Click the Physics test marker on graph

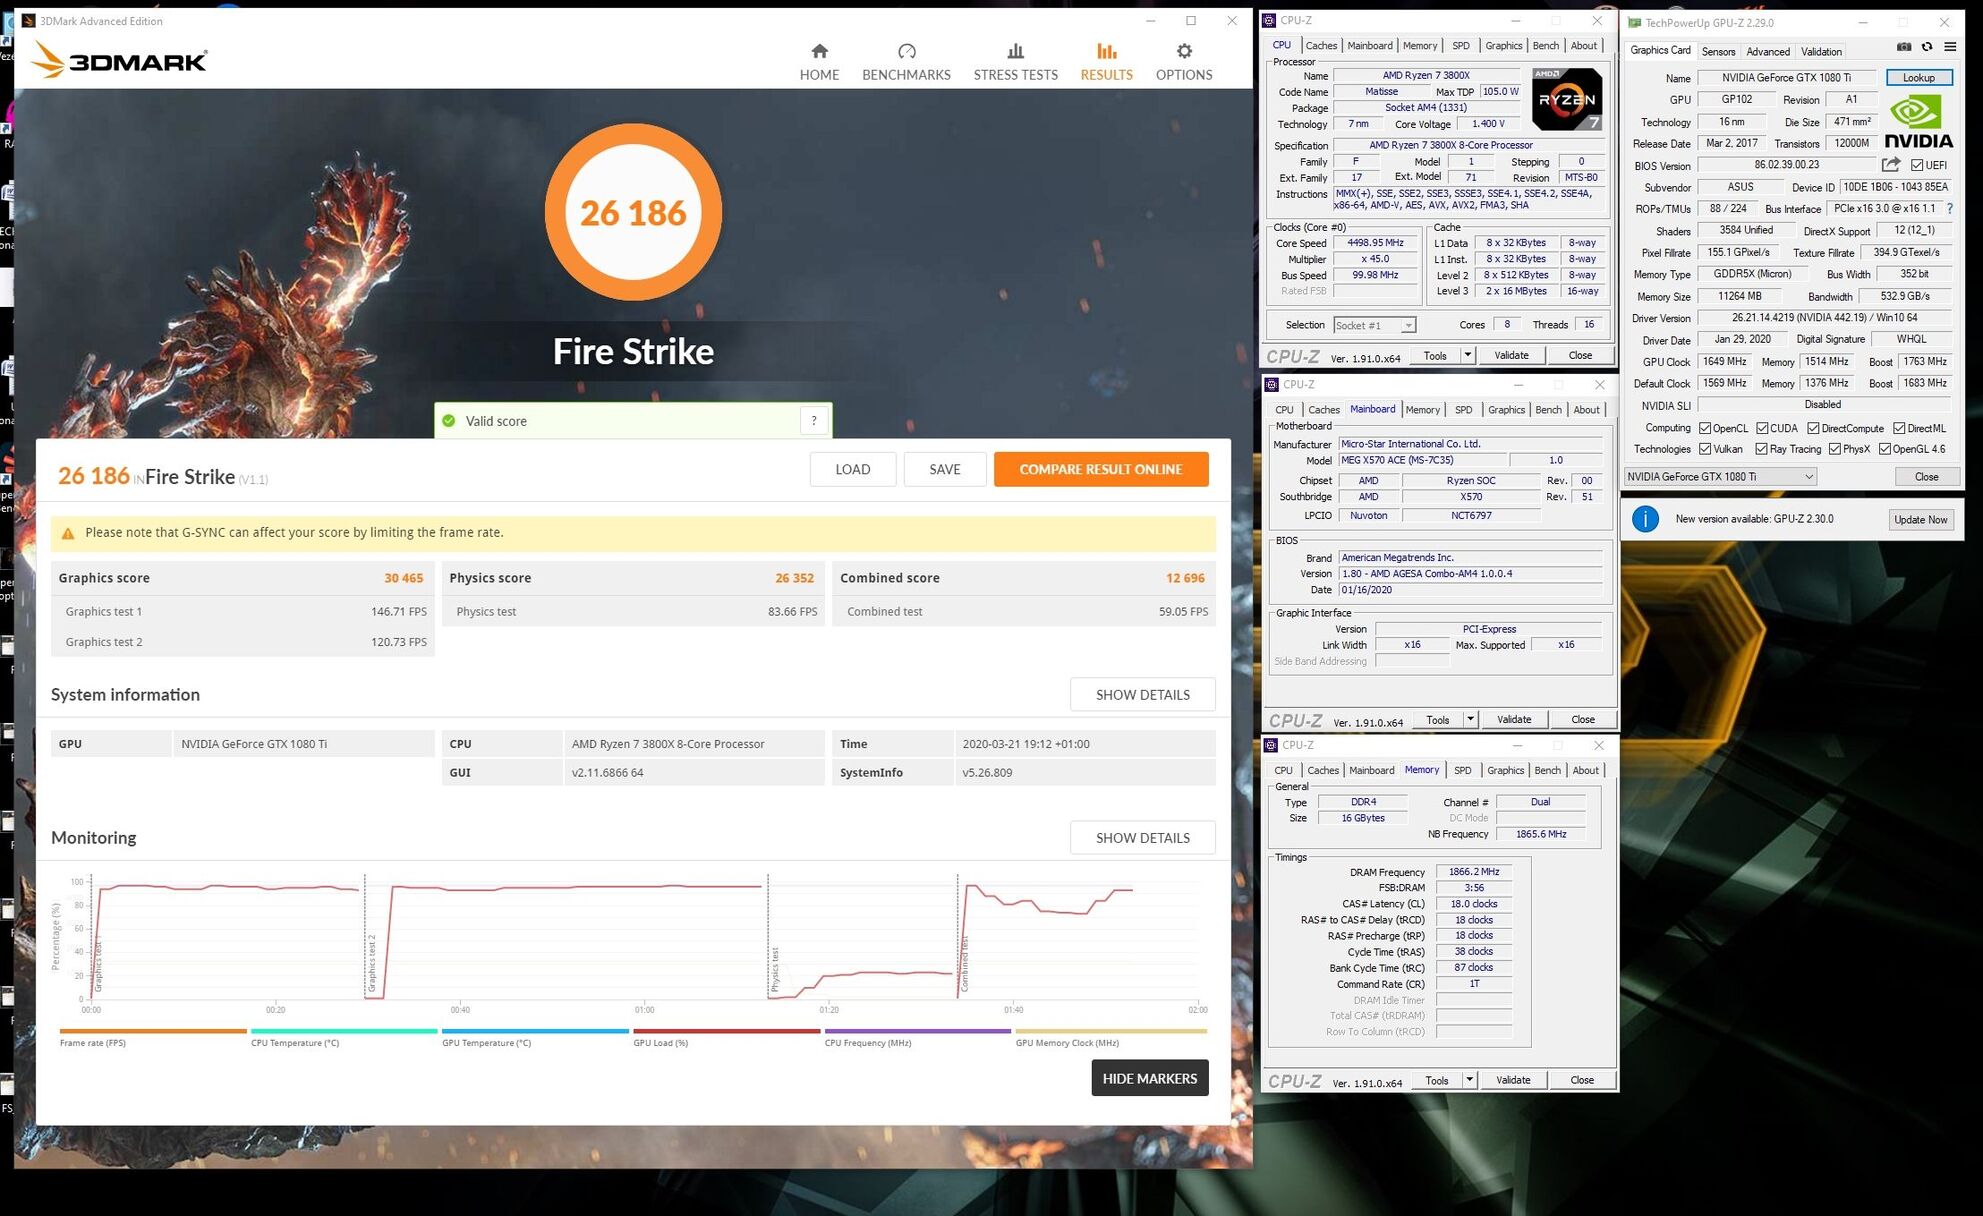[x=774, y=969]
